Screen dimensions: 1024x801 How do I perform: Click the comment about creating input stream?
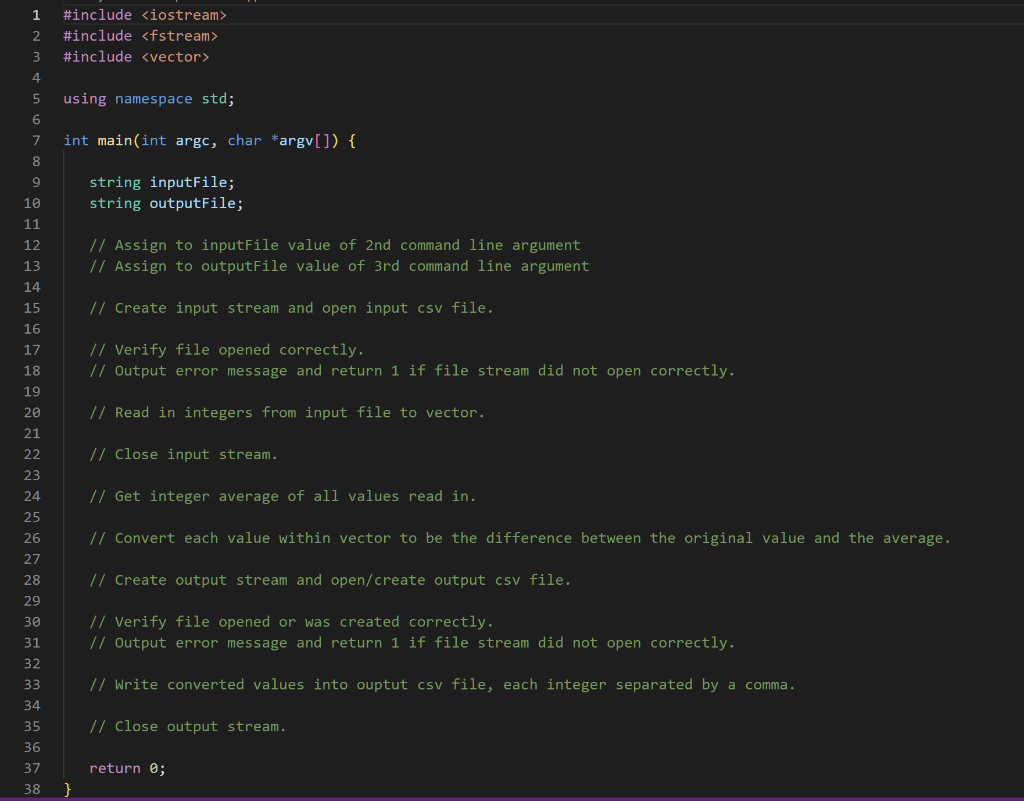(290, 307)
